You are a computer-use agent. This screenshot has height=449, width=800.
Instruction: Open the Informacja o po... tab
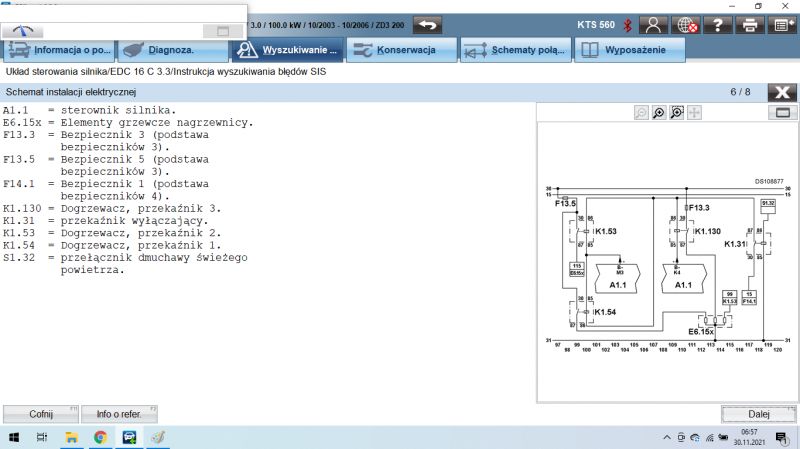pos(60,50)
